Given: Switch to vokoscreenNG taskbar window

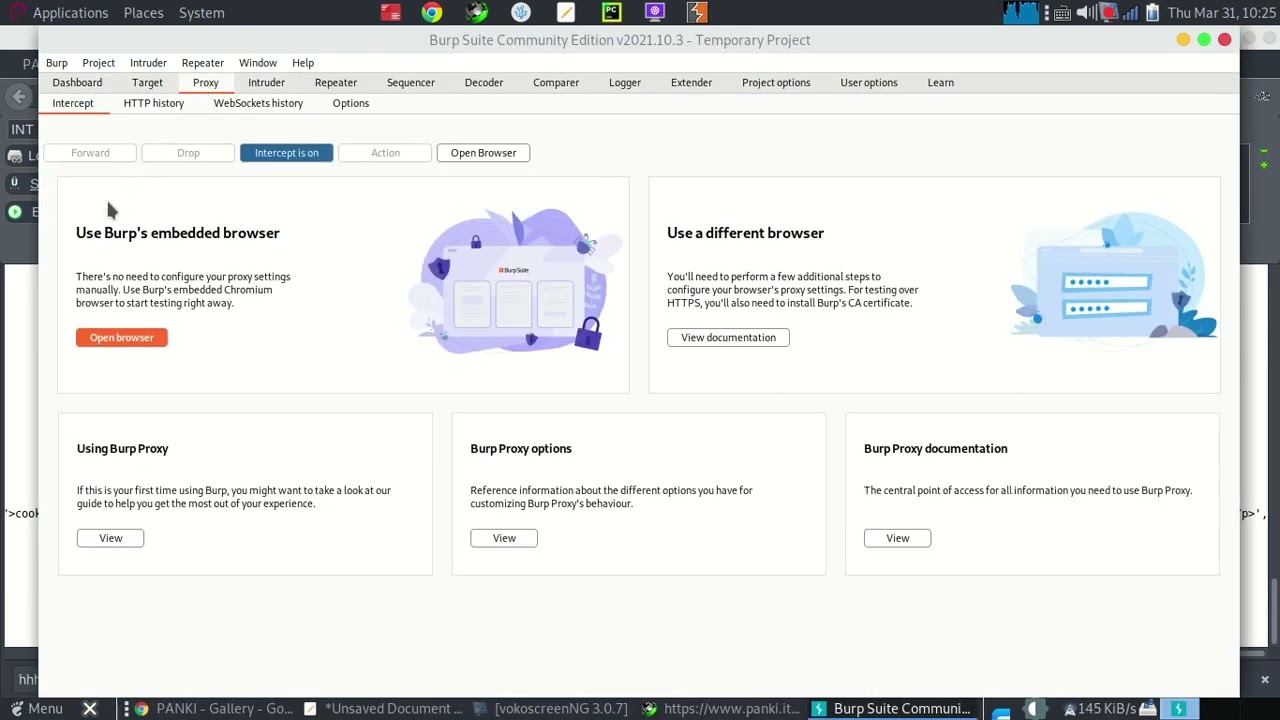Looking at the screenshot, I should [552, 708].
